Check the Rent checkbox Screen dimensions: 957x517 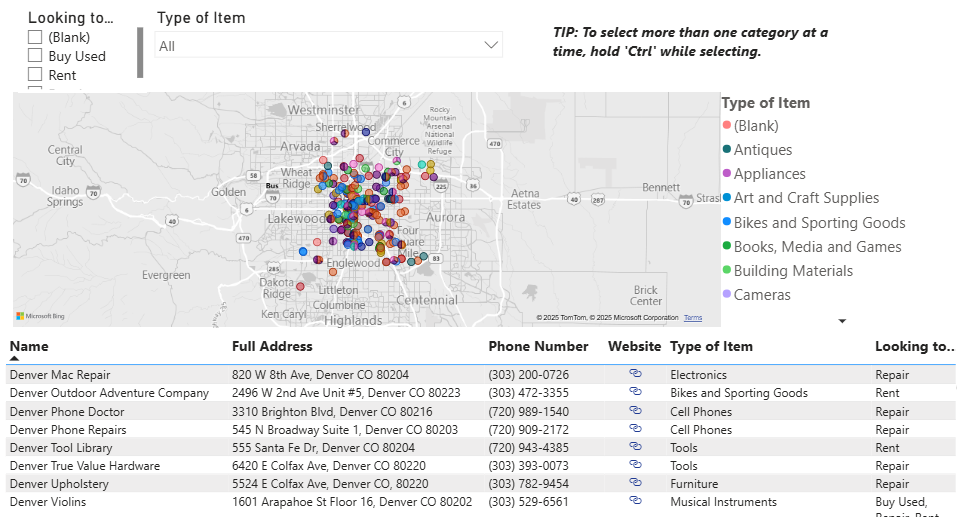coord(35,74)
